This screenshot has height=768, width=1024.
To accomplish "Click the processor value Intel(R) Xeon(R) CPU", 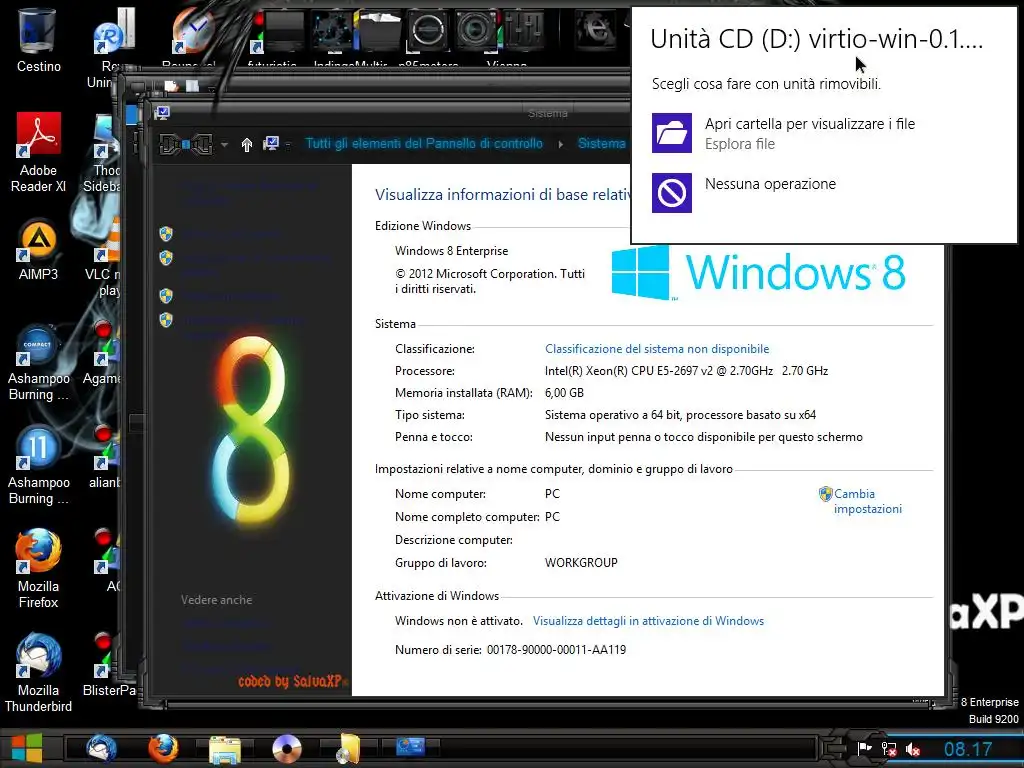I will [686, 371].
